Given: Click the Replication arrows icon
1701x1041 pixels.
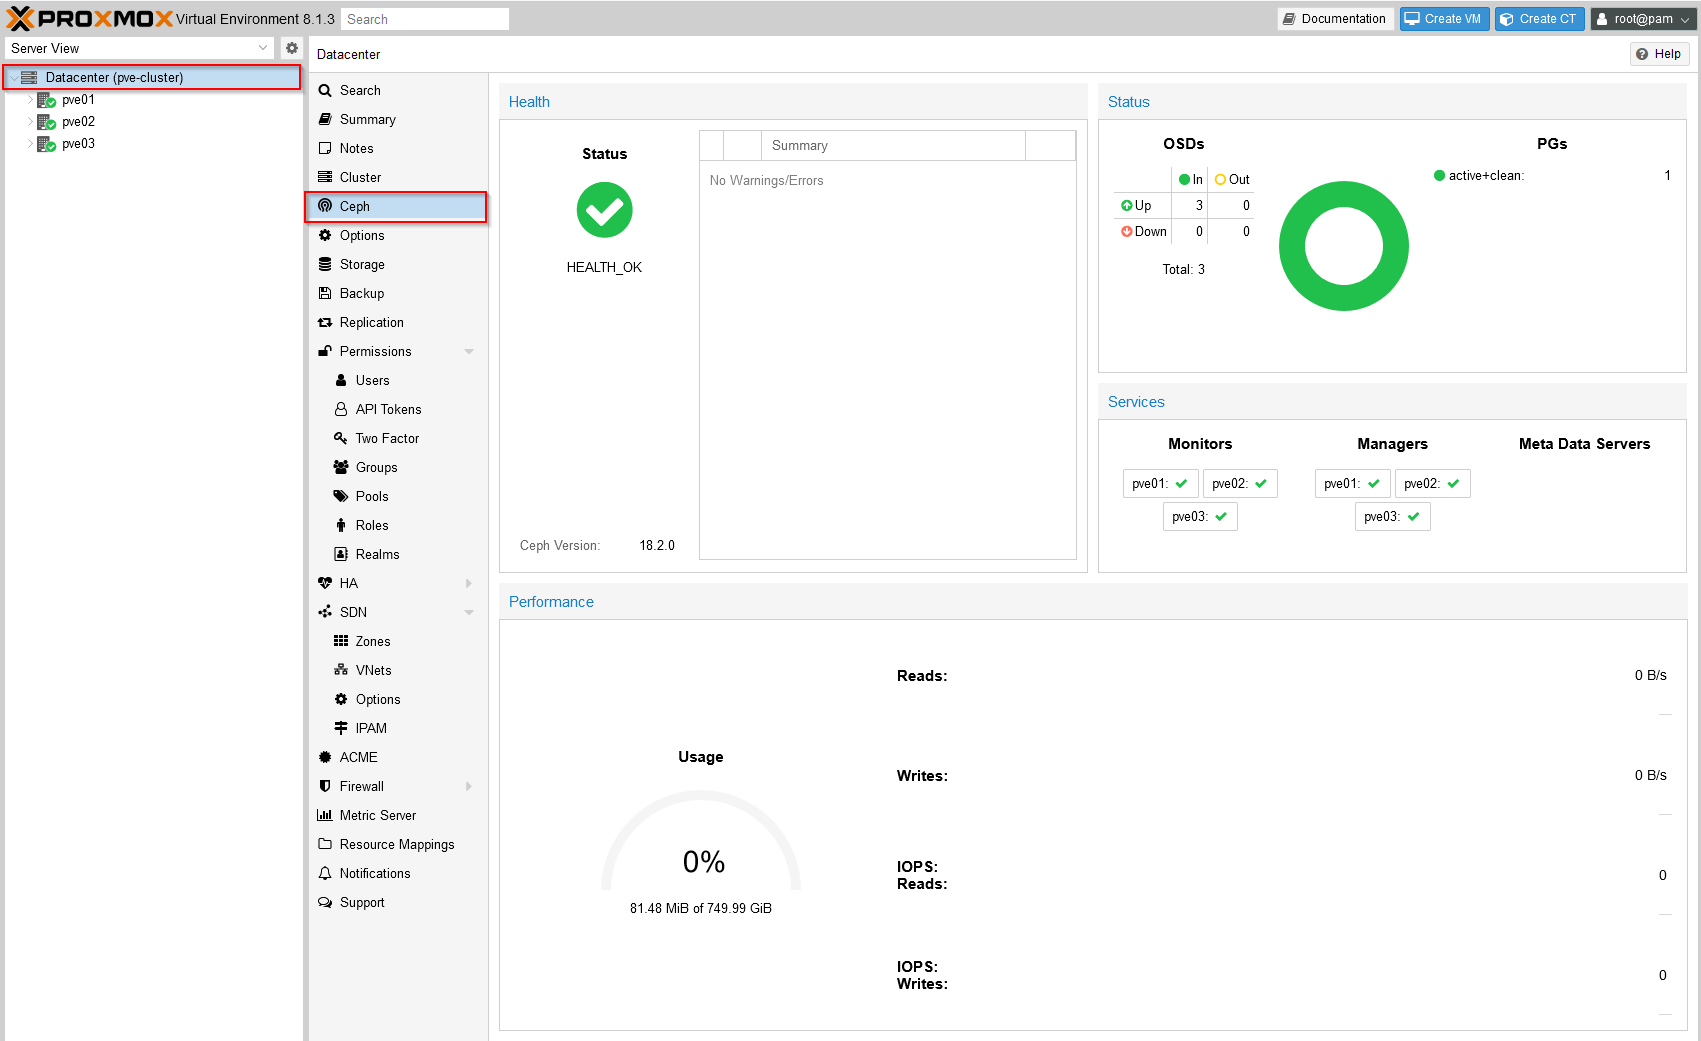Looking at the screenshot, I should coord(325,322).
